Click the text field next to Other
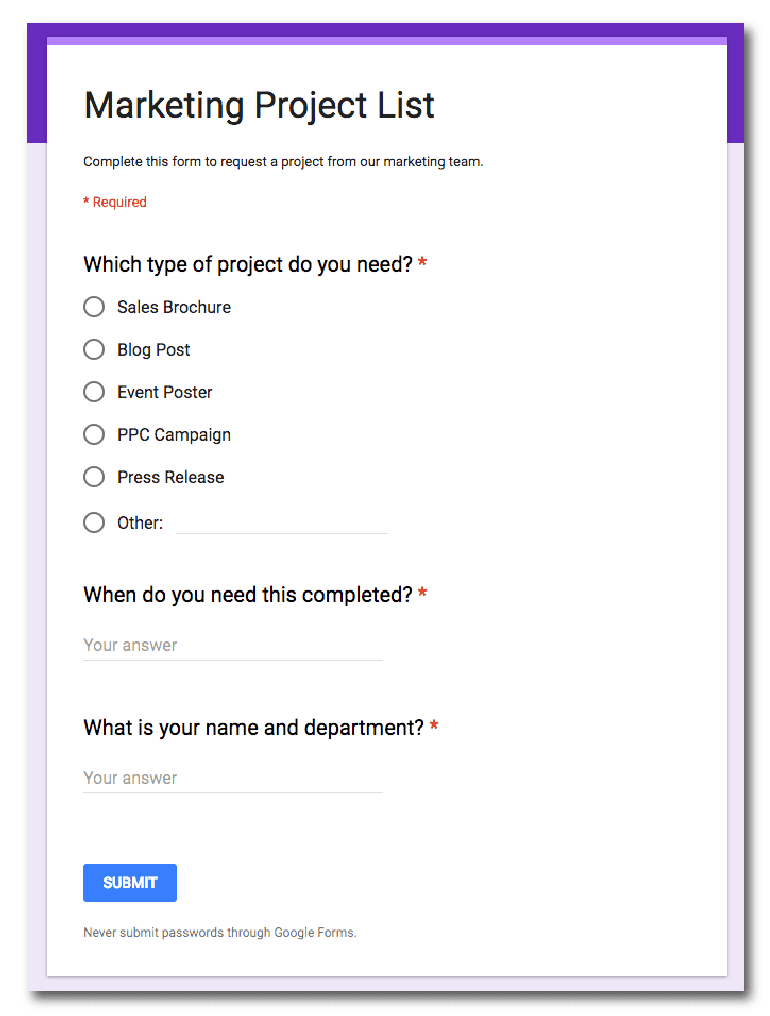The image size is (770, 1016). point(282,522)
